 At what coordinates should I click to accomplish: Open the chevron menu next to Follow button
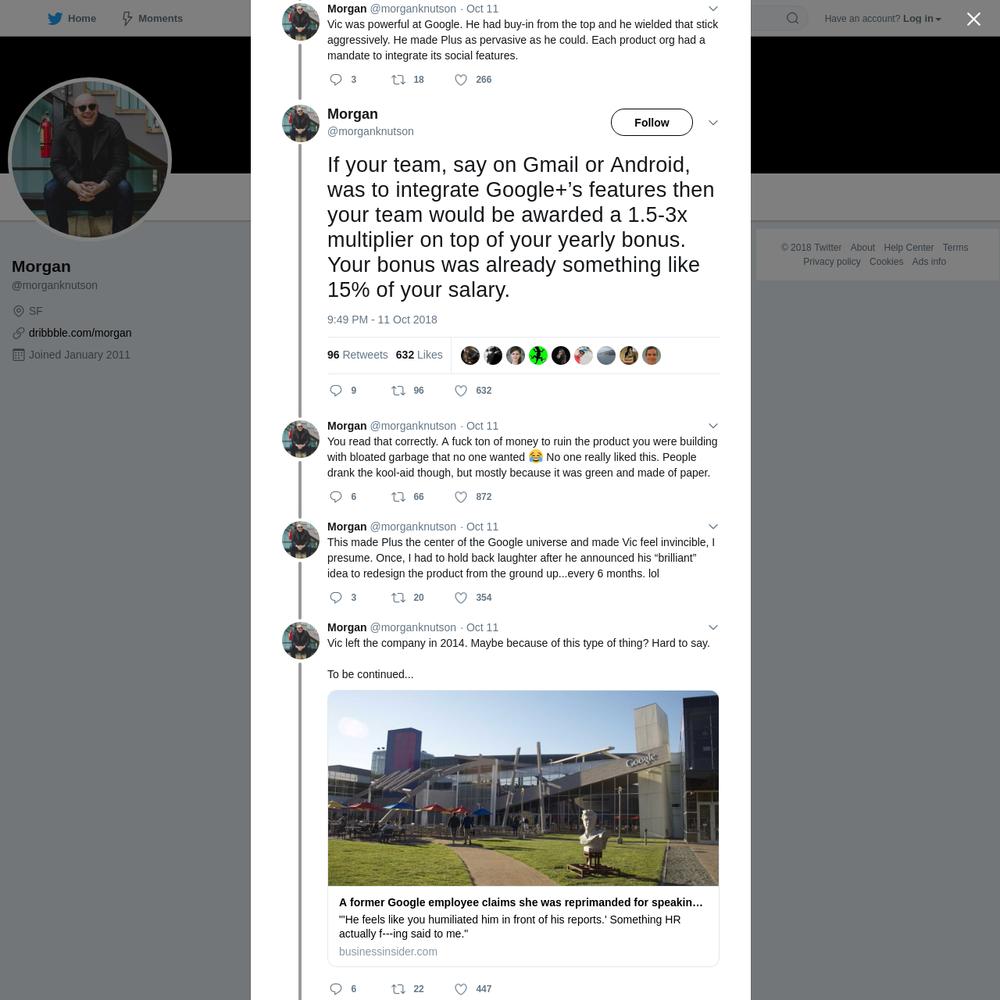pos(713,122)
